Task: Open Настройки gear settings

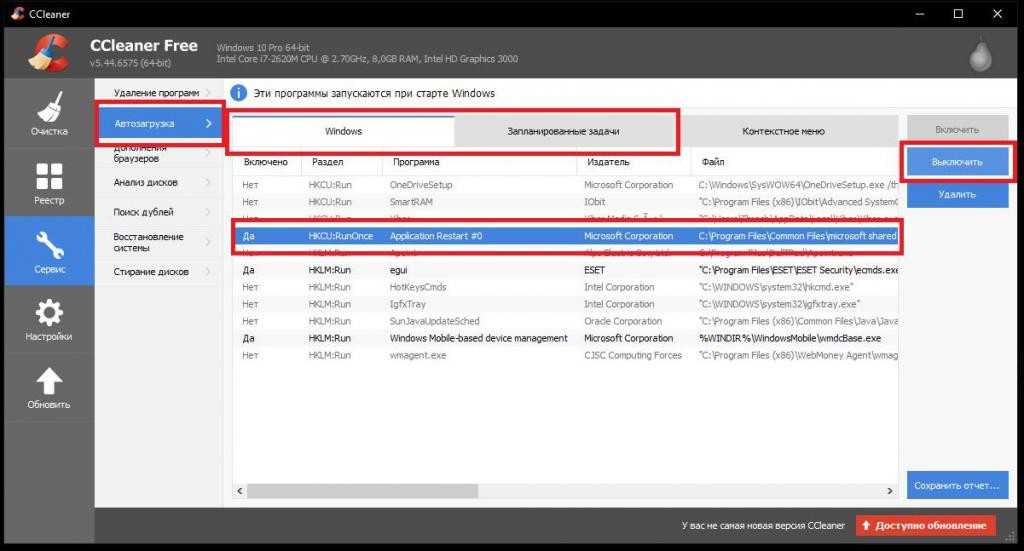Action: 48,320
